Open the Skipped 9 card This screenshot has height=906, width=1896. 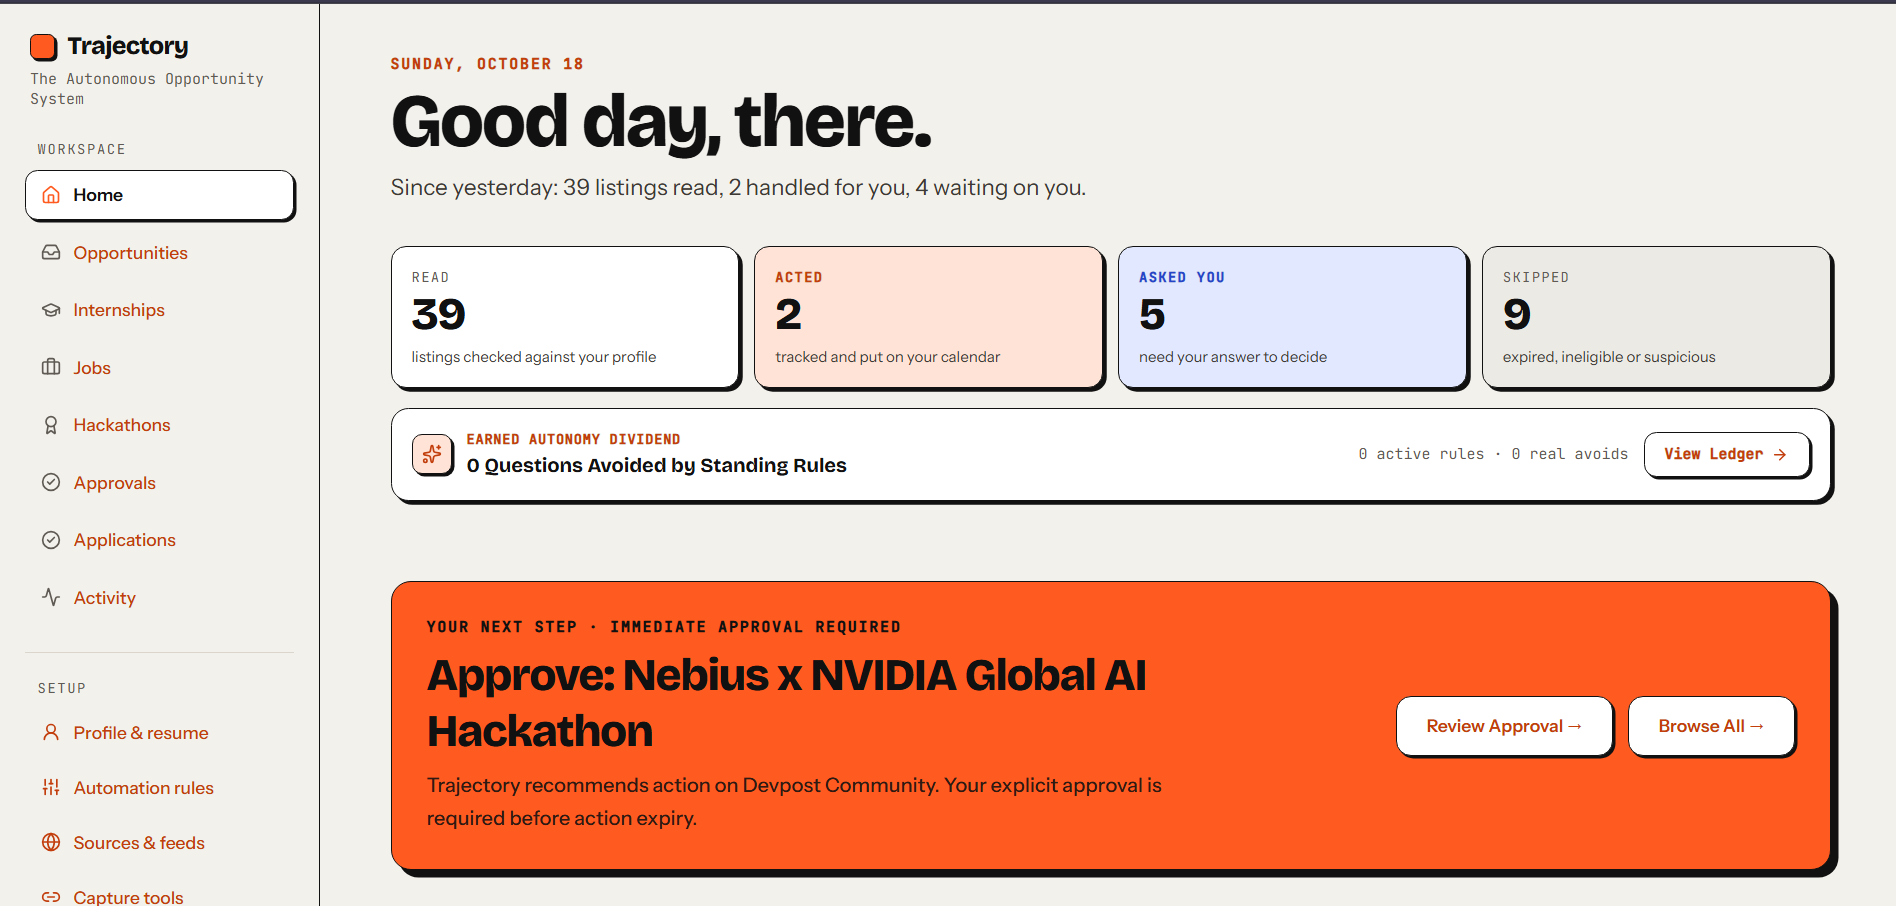(1656, 317)
